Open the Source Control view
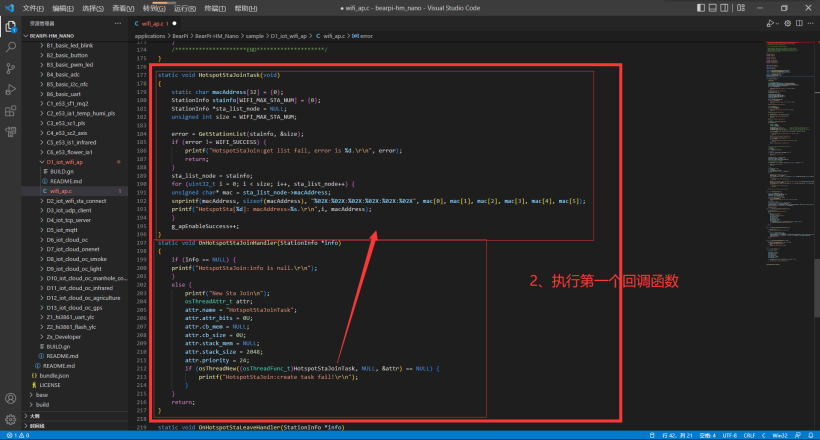The height and width of the screenshot is (440, 820). coord(10,67)
